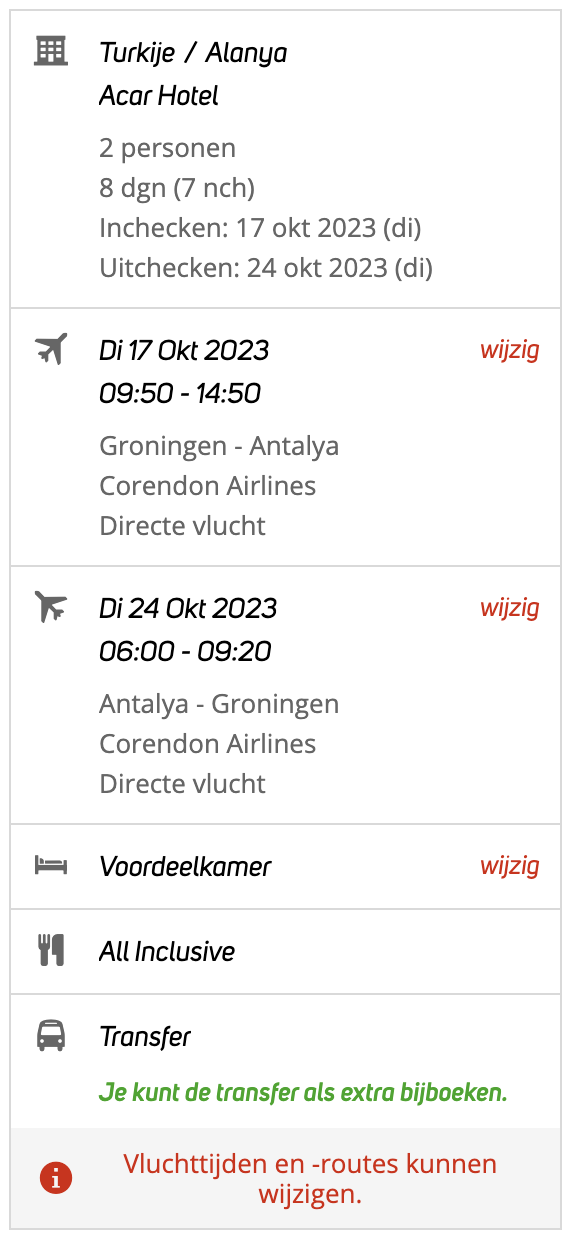Click the green transfer extra booking text
Screen dimensions: 578x1242
303,1093
